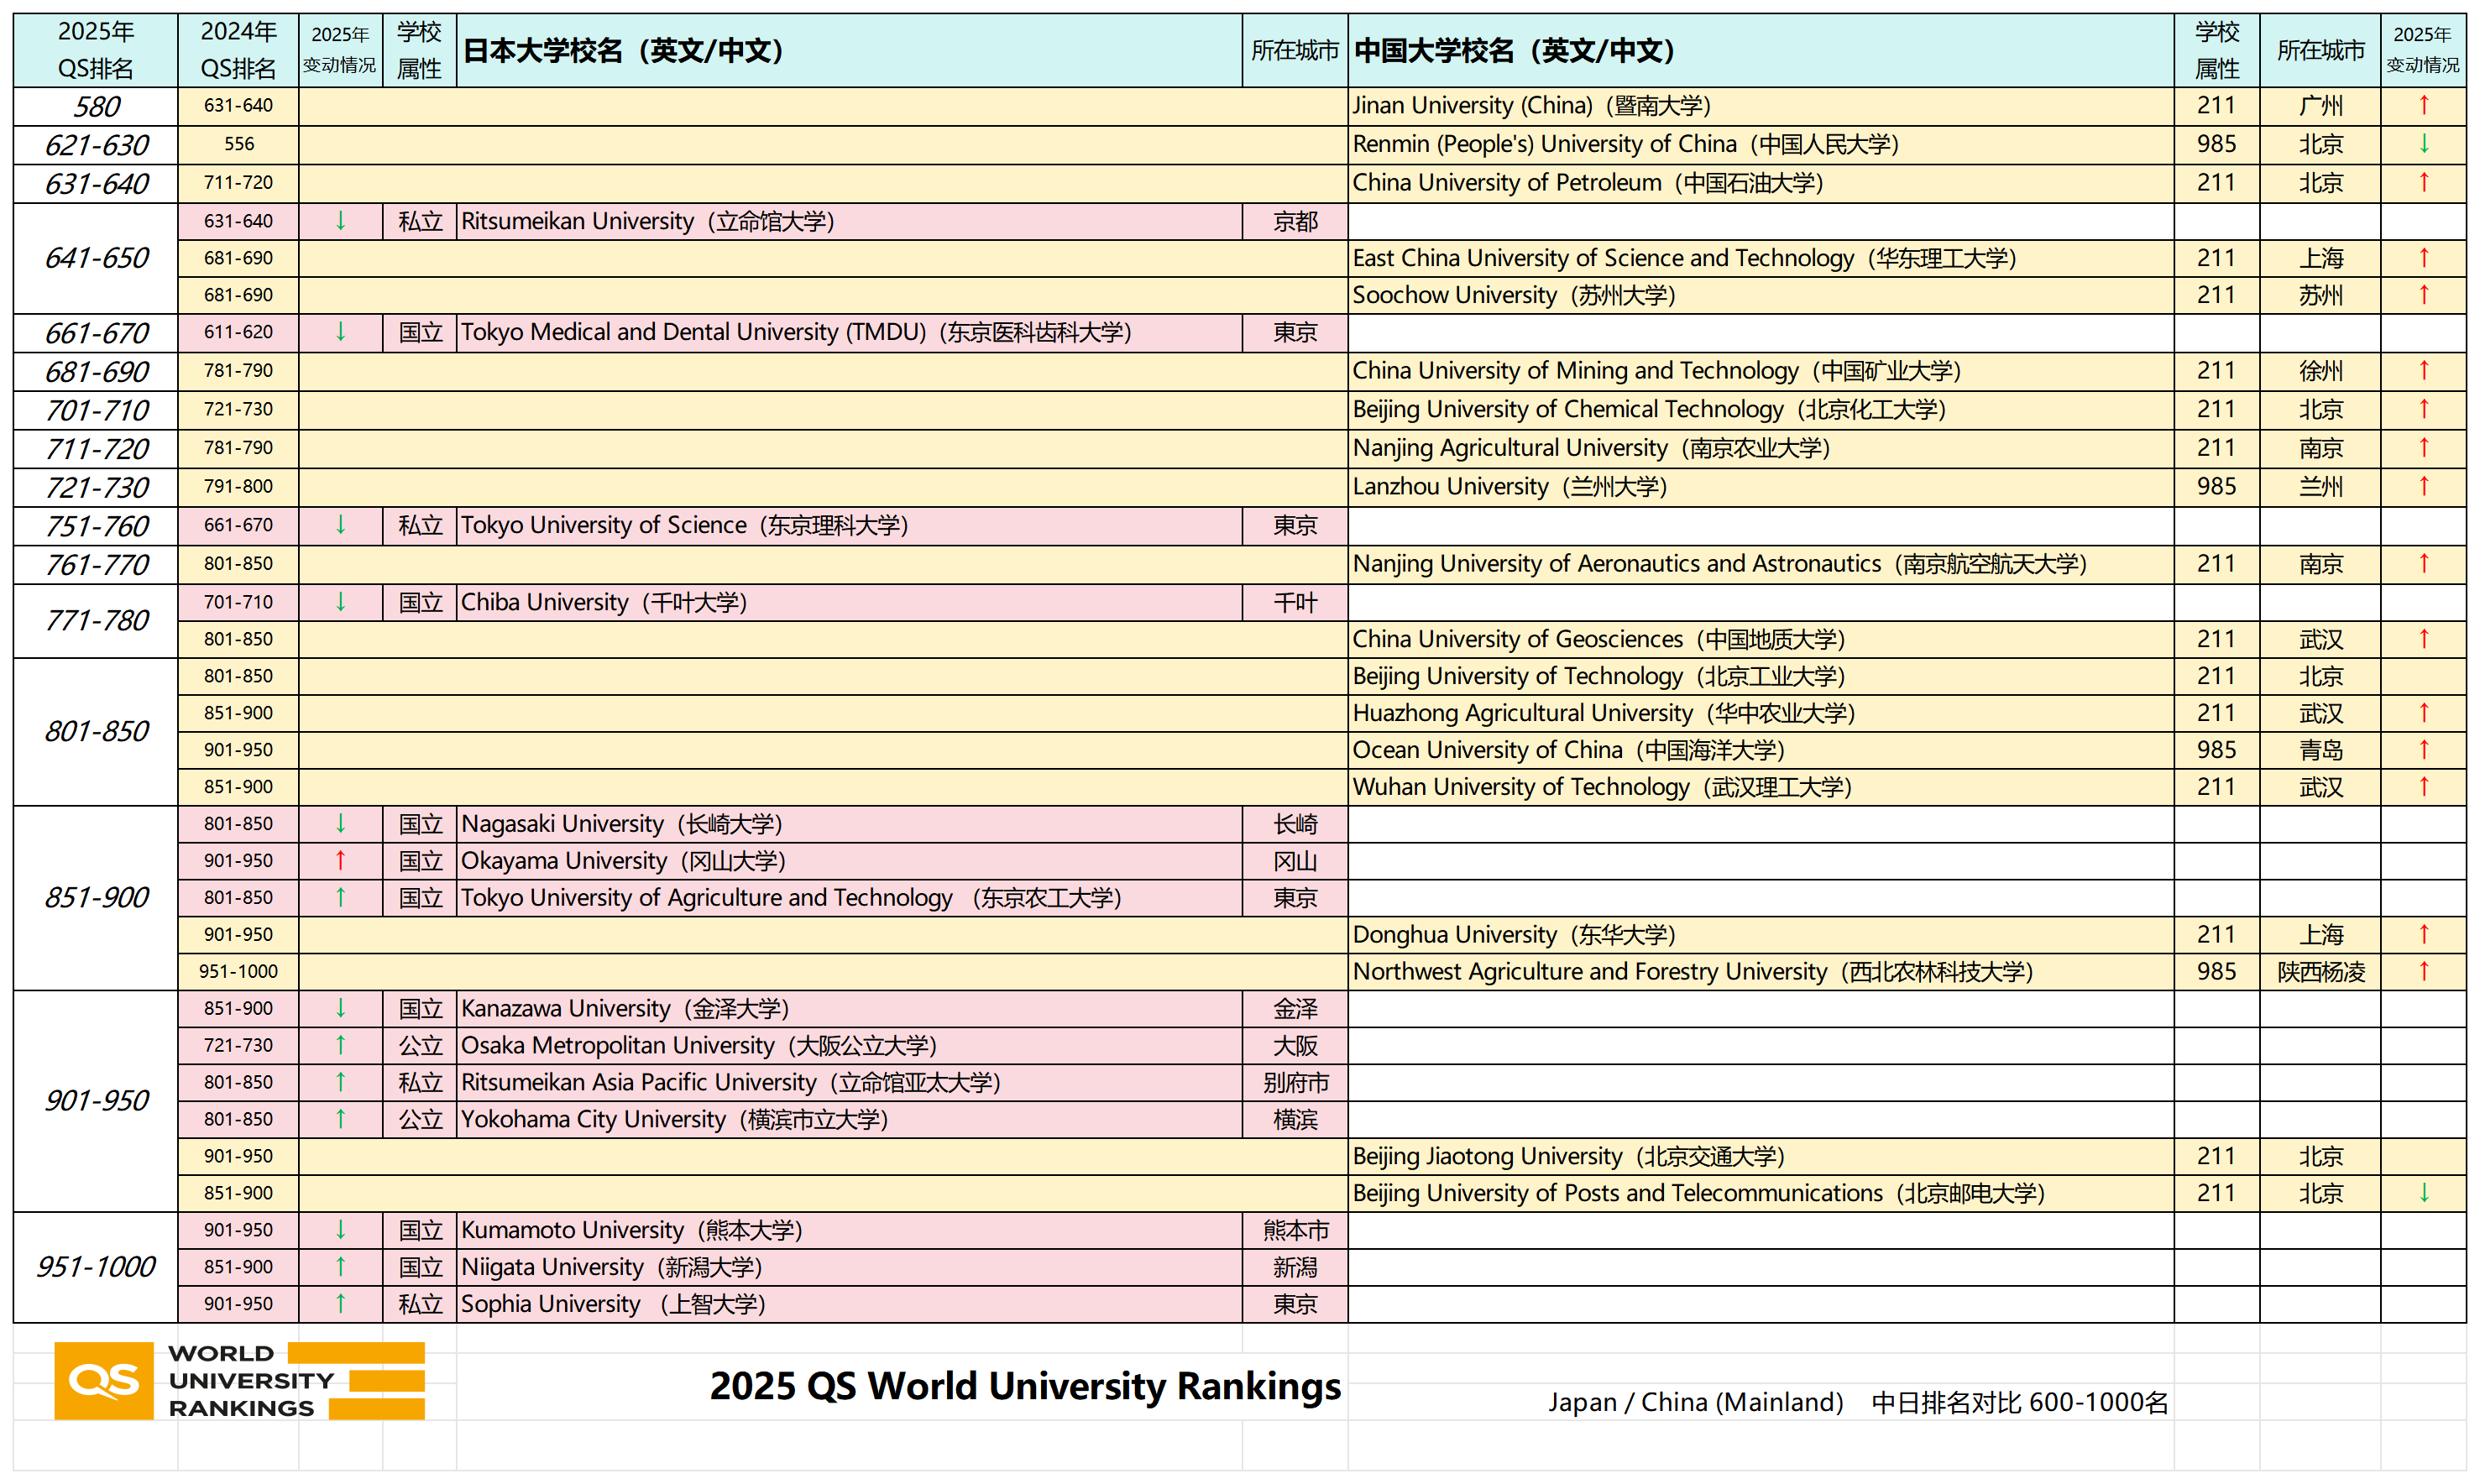This screenshot has width=2480, height=1484.
Task: Click the red up arrow beside Jinan University
Action: point(2423,105)
